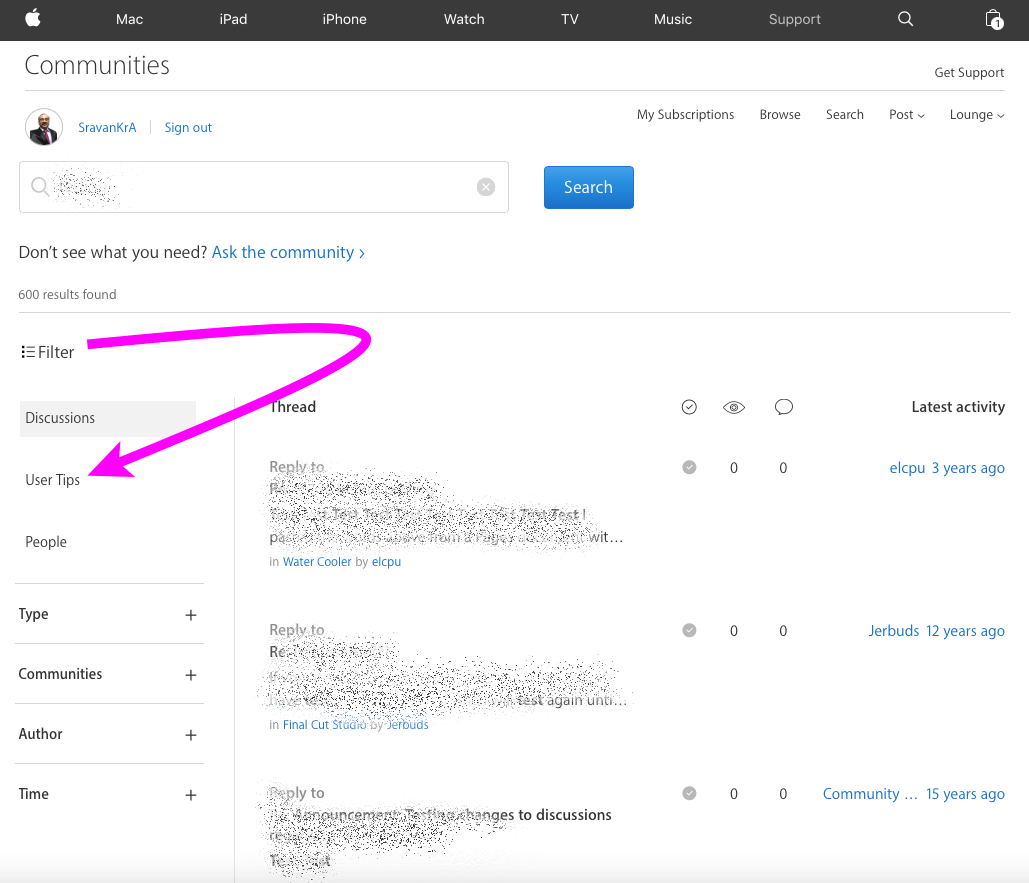
Task: Clear the search field with the X icon
Action: click(x=486, y=187)
